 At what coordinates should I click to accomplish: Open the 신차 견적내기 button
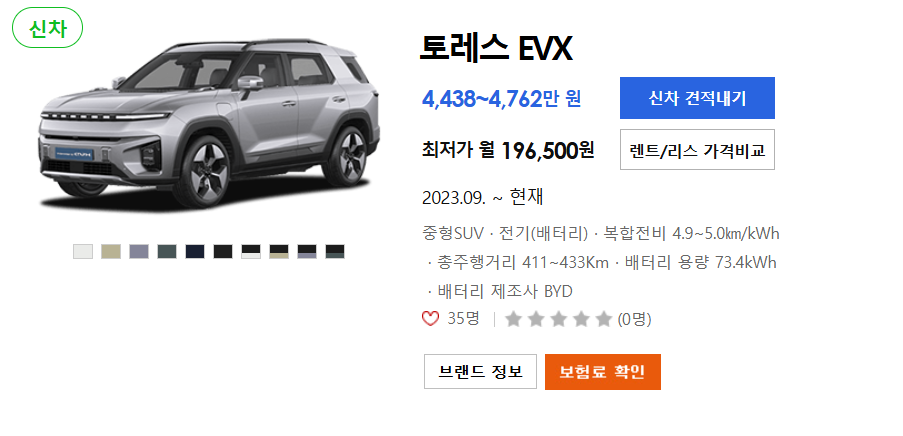697,98
